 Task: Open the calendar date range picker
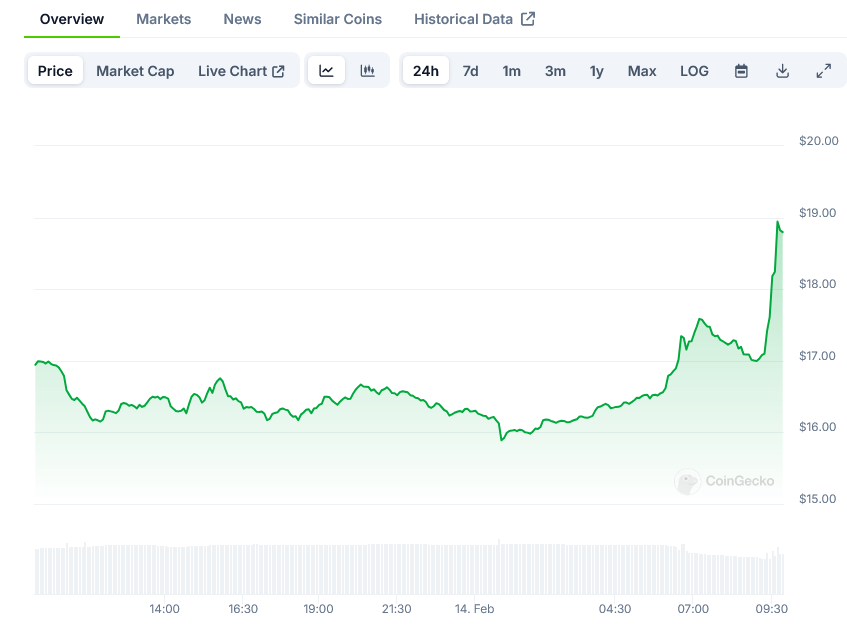pos(741,71)
